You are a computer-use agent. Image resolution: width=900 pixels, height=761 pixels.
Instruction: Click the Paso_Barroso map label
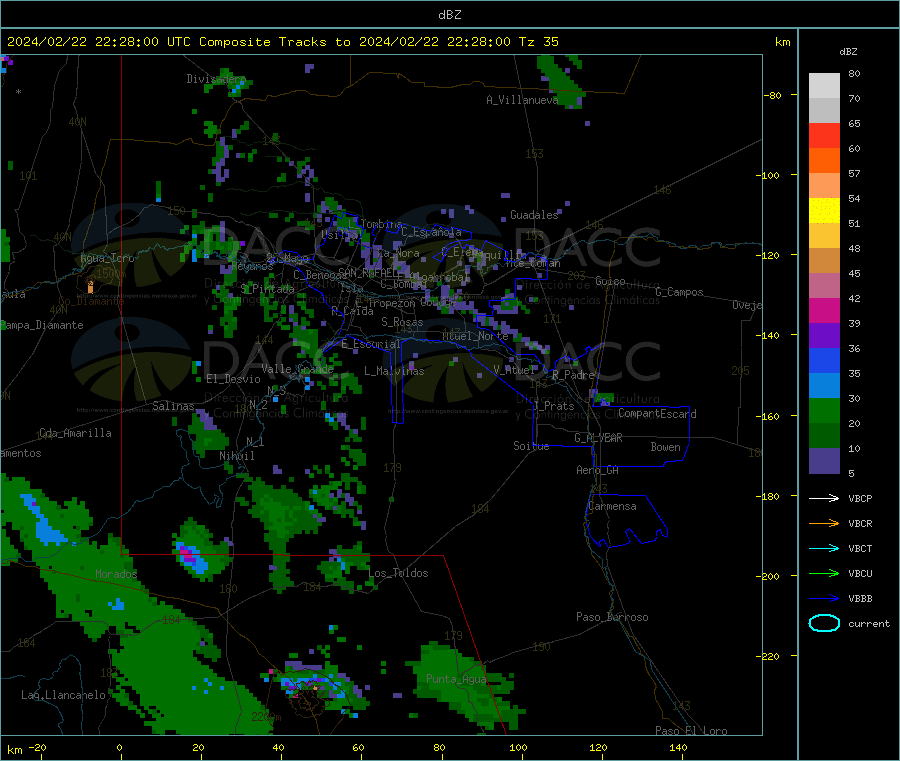612,617
